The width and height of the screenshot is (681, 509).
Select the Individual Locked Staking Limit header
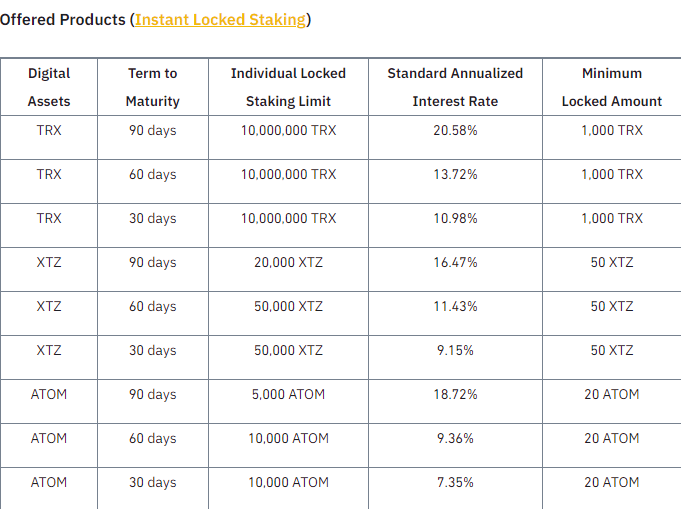(x=288, y=87)
